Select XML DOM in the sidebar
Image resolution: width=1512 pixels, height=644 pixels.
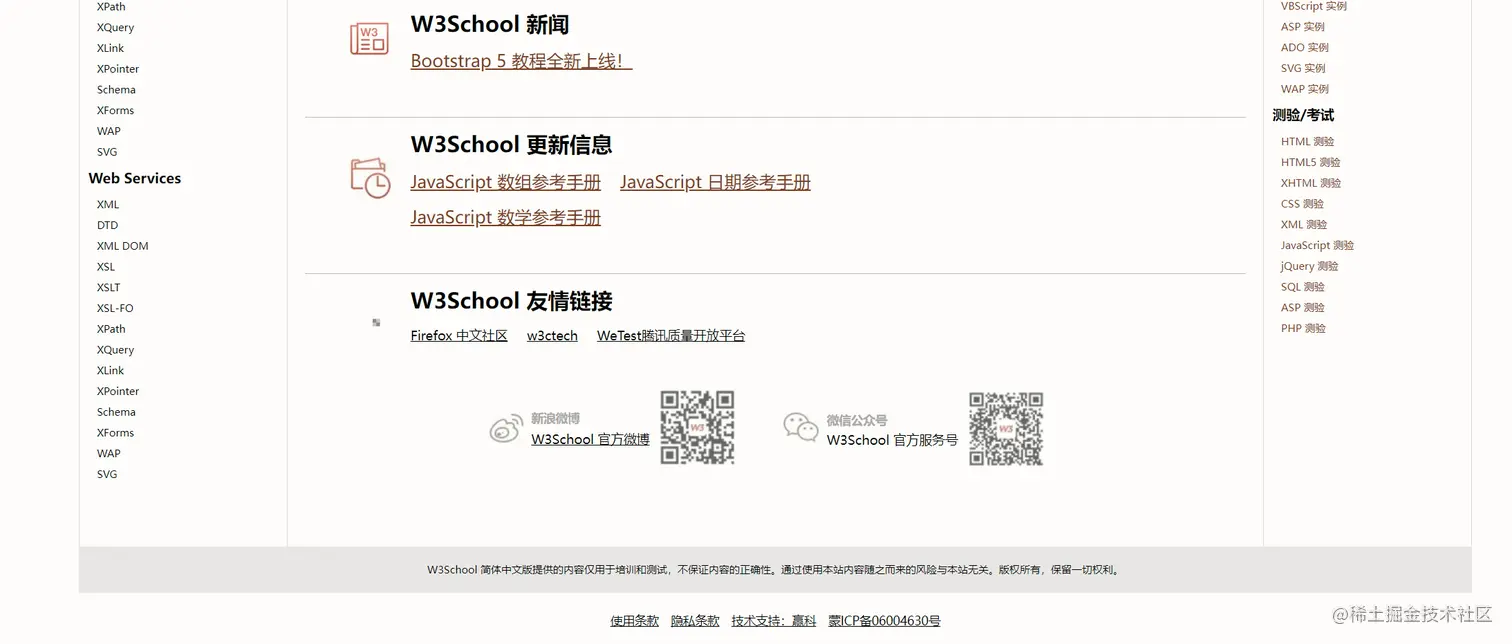pyautogui.click(x=122, y=245)
